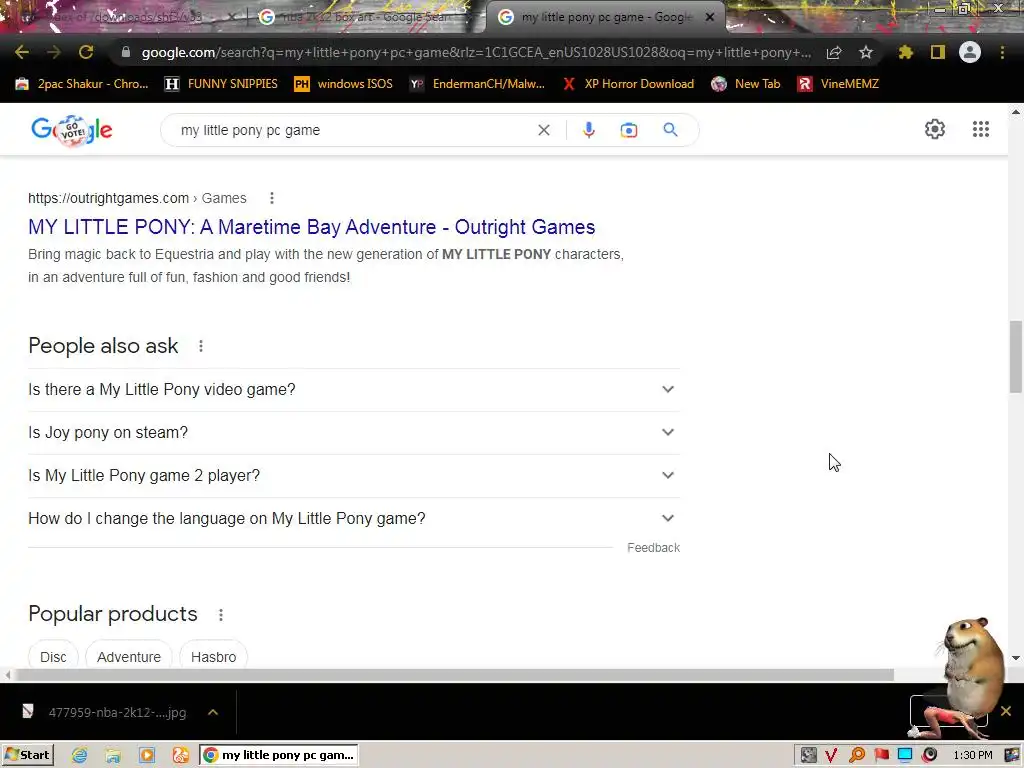Open the Google apps grid
Image resolution: width=1024 pixels, height=768 pixels.
981,129
